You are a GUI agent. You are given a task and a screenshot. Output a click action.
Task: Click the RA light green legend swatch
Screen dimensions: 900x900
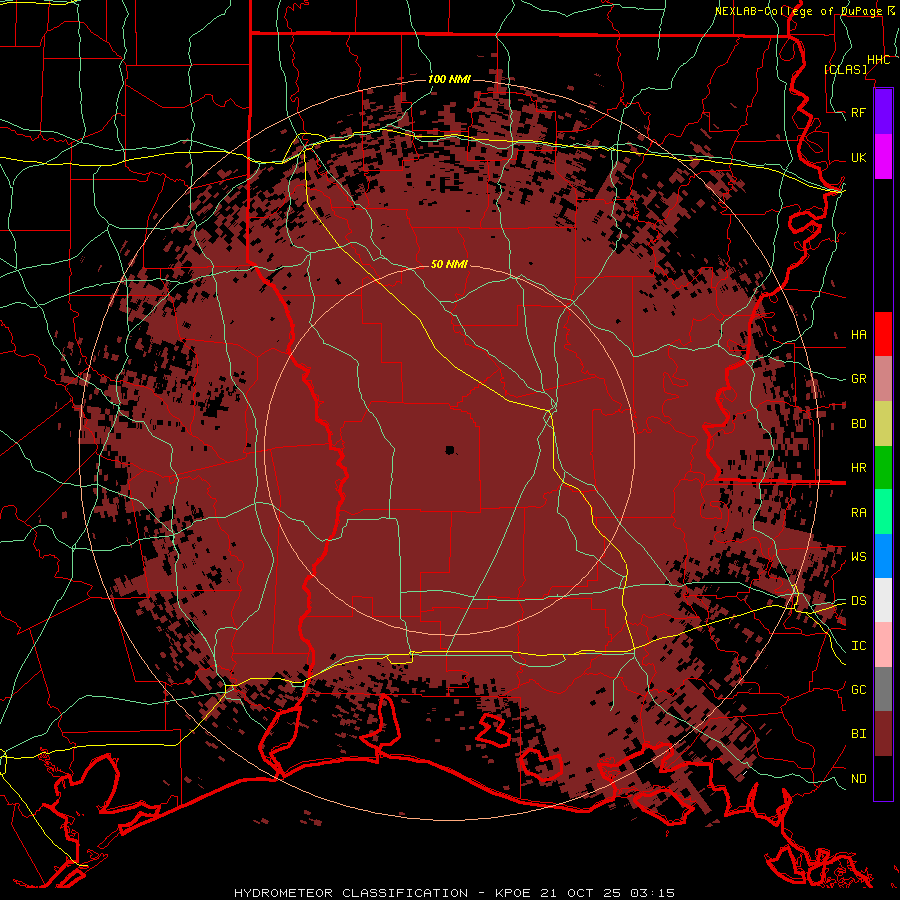(x=883, y=512)
